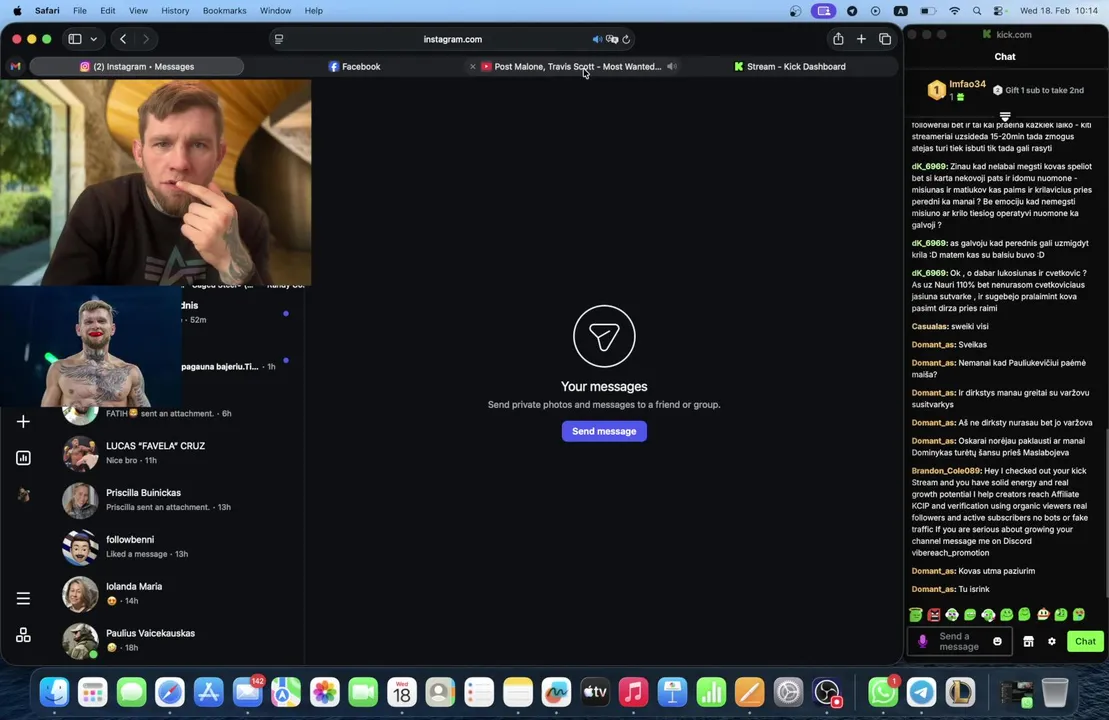Click the Send message button

coord(604,431)
